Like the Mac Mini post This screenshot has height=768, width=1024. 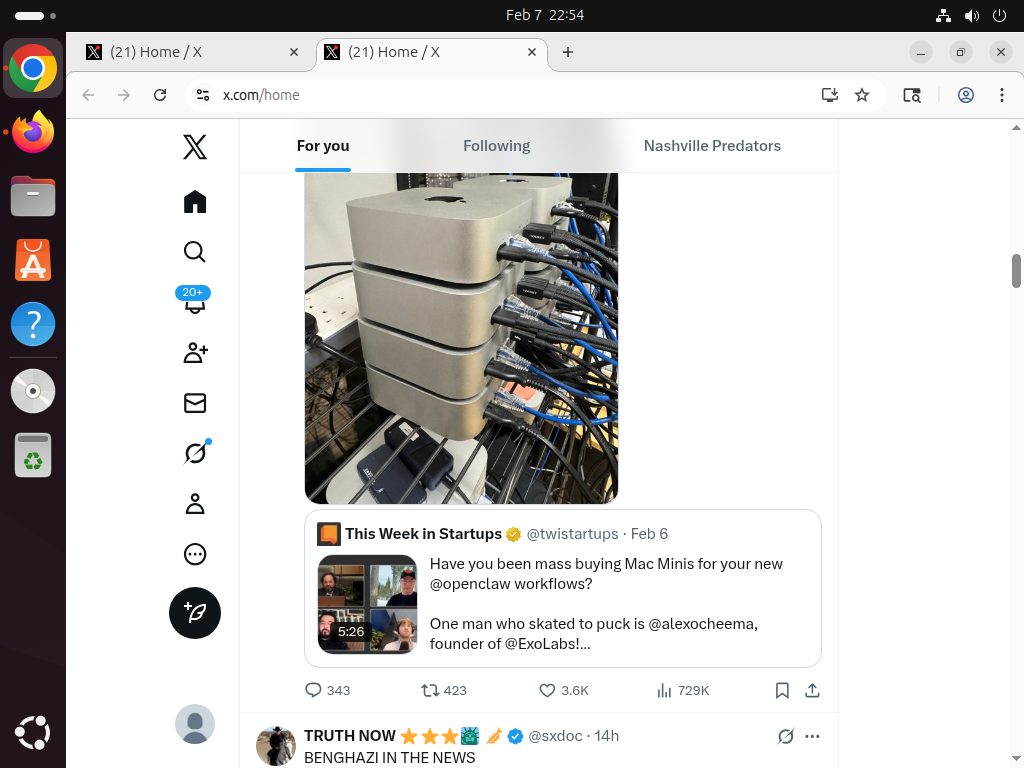(x=547, y=690)
